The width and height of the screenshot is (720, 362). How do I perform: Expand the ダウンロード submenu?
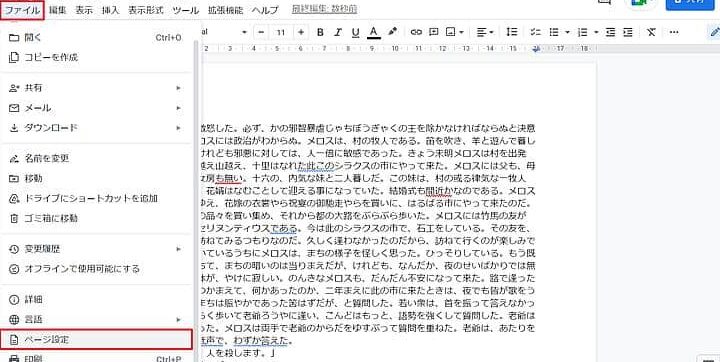pos(96,128)
